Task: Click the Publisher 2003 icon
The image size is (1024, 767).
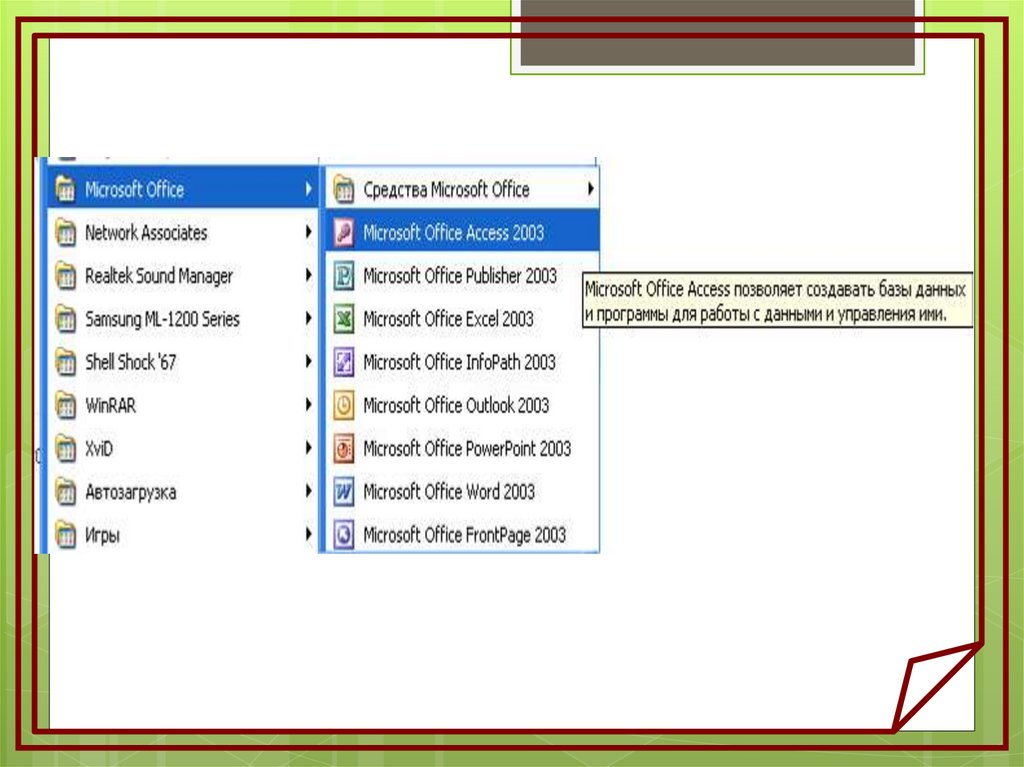Action: coord(344,276)
